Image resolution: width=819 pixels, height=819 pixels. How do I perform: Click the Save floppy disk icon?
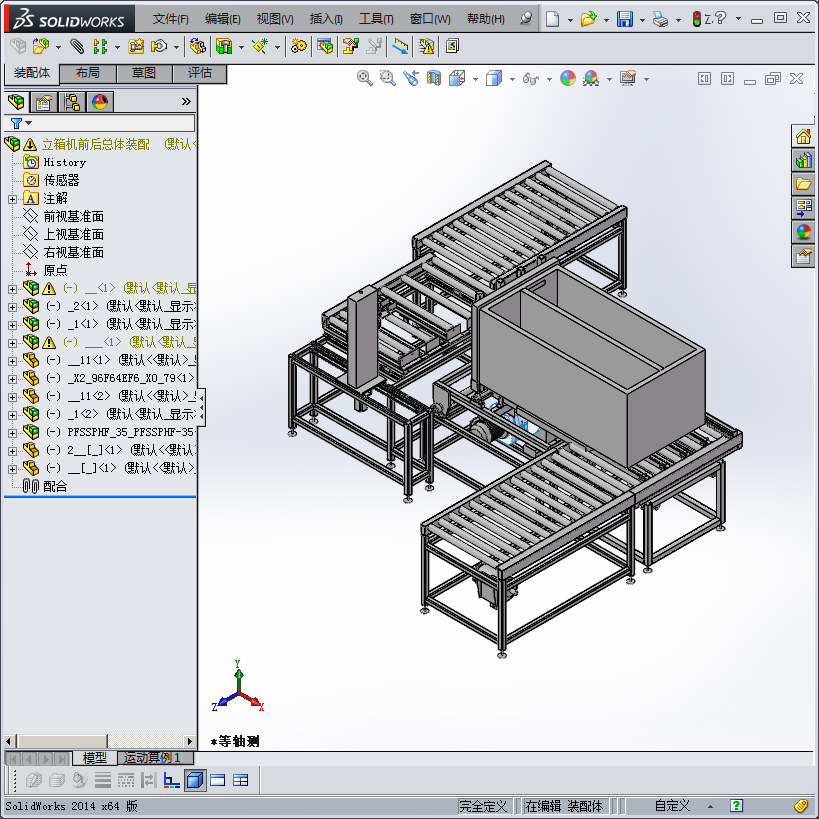click(625, 19)
